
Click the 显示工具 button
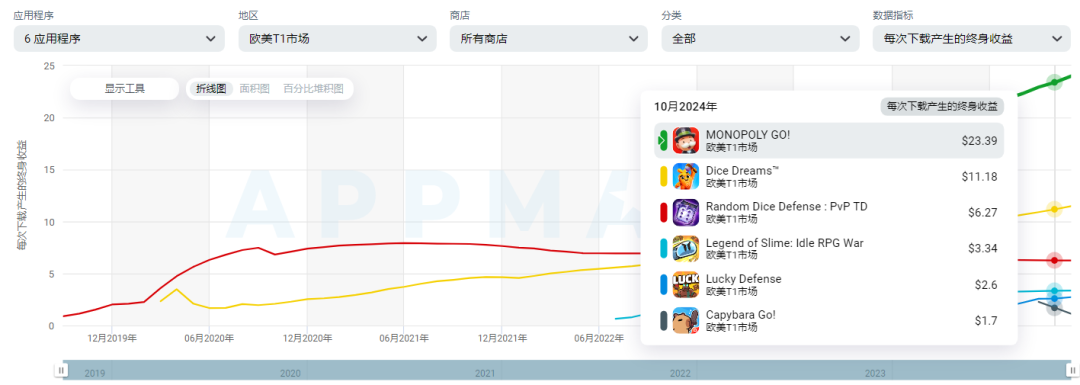125,89
